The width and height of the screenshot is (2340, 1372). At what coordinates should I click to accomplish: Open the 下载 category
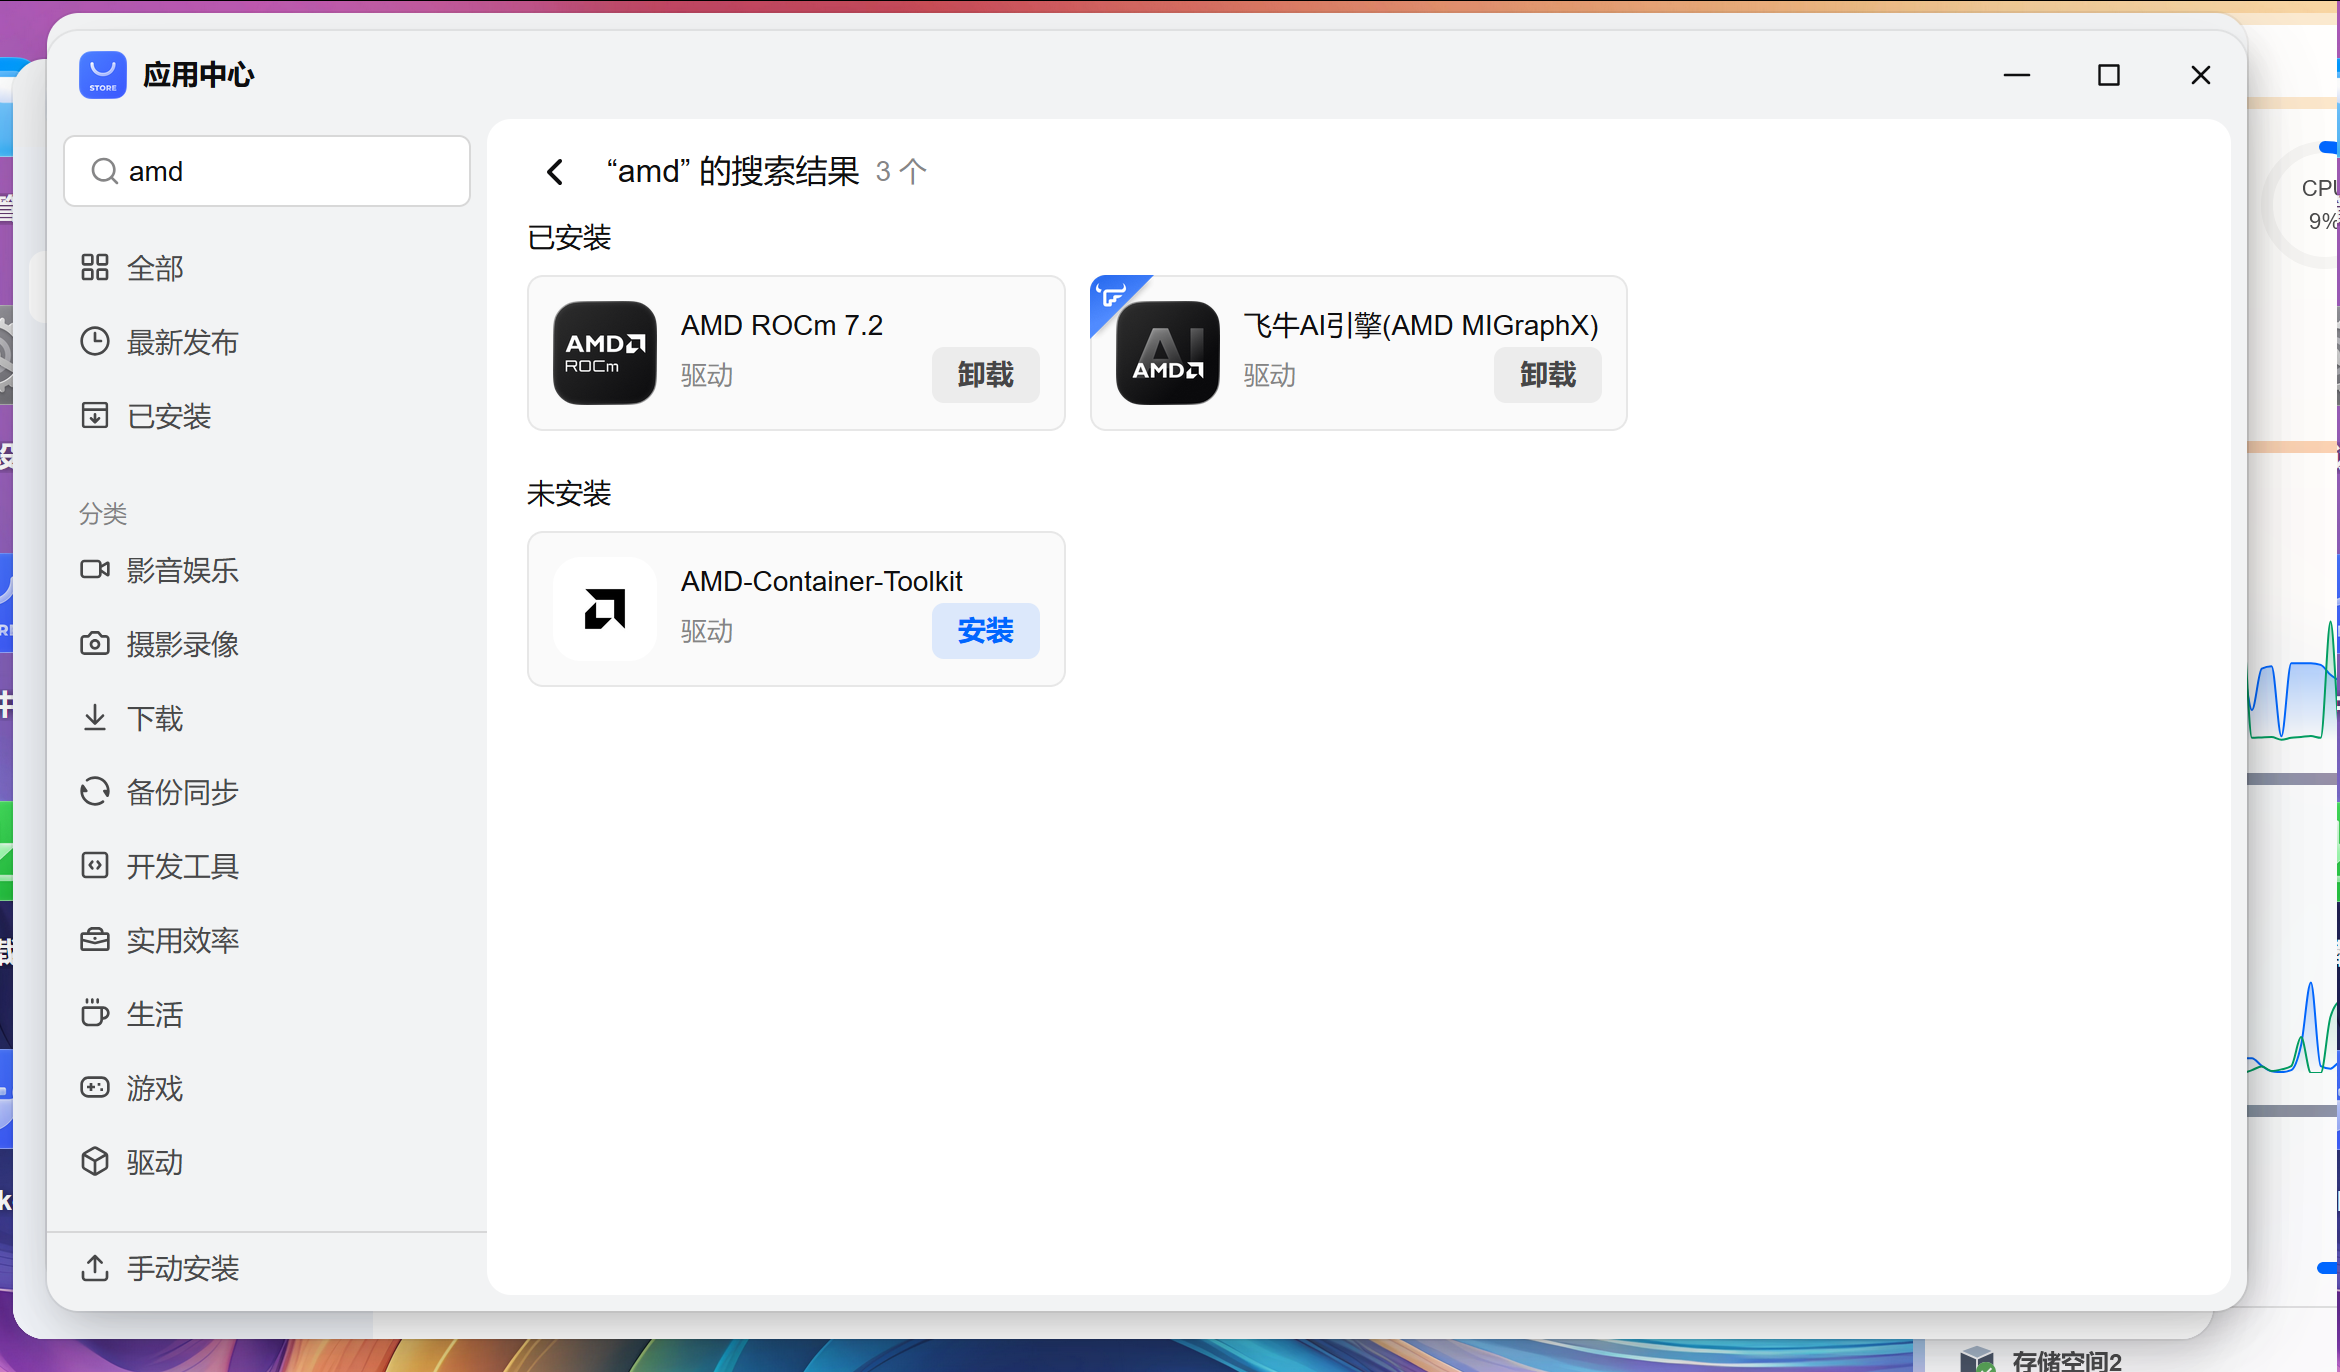155,718
